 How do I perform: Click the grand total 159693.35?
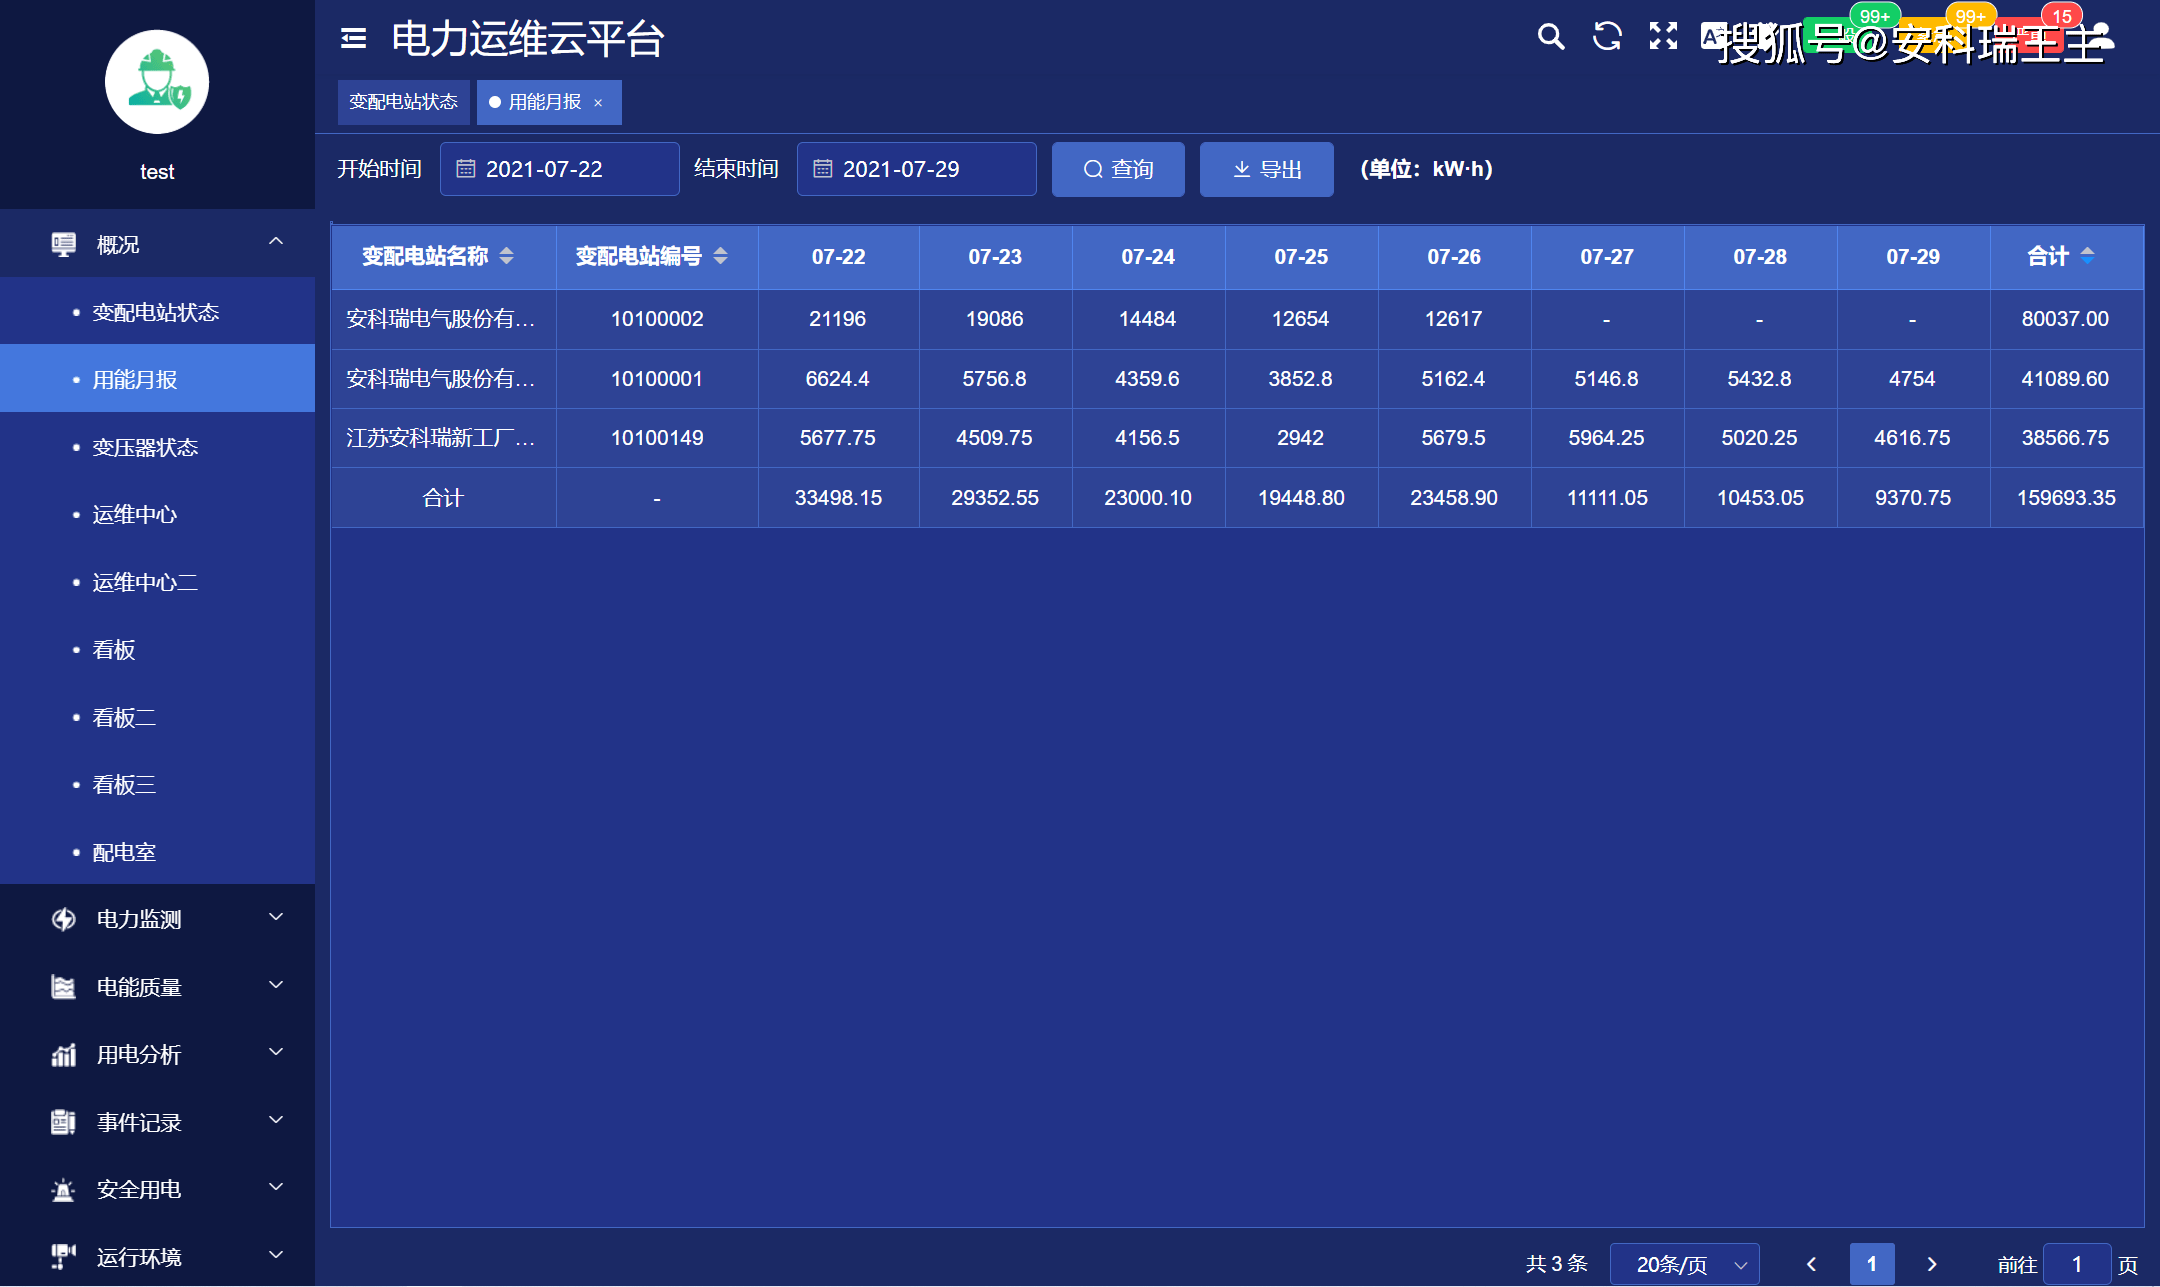pyautogui.click(x=2066, y=498)
